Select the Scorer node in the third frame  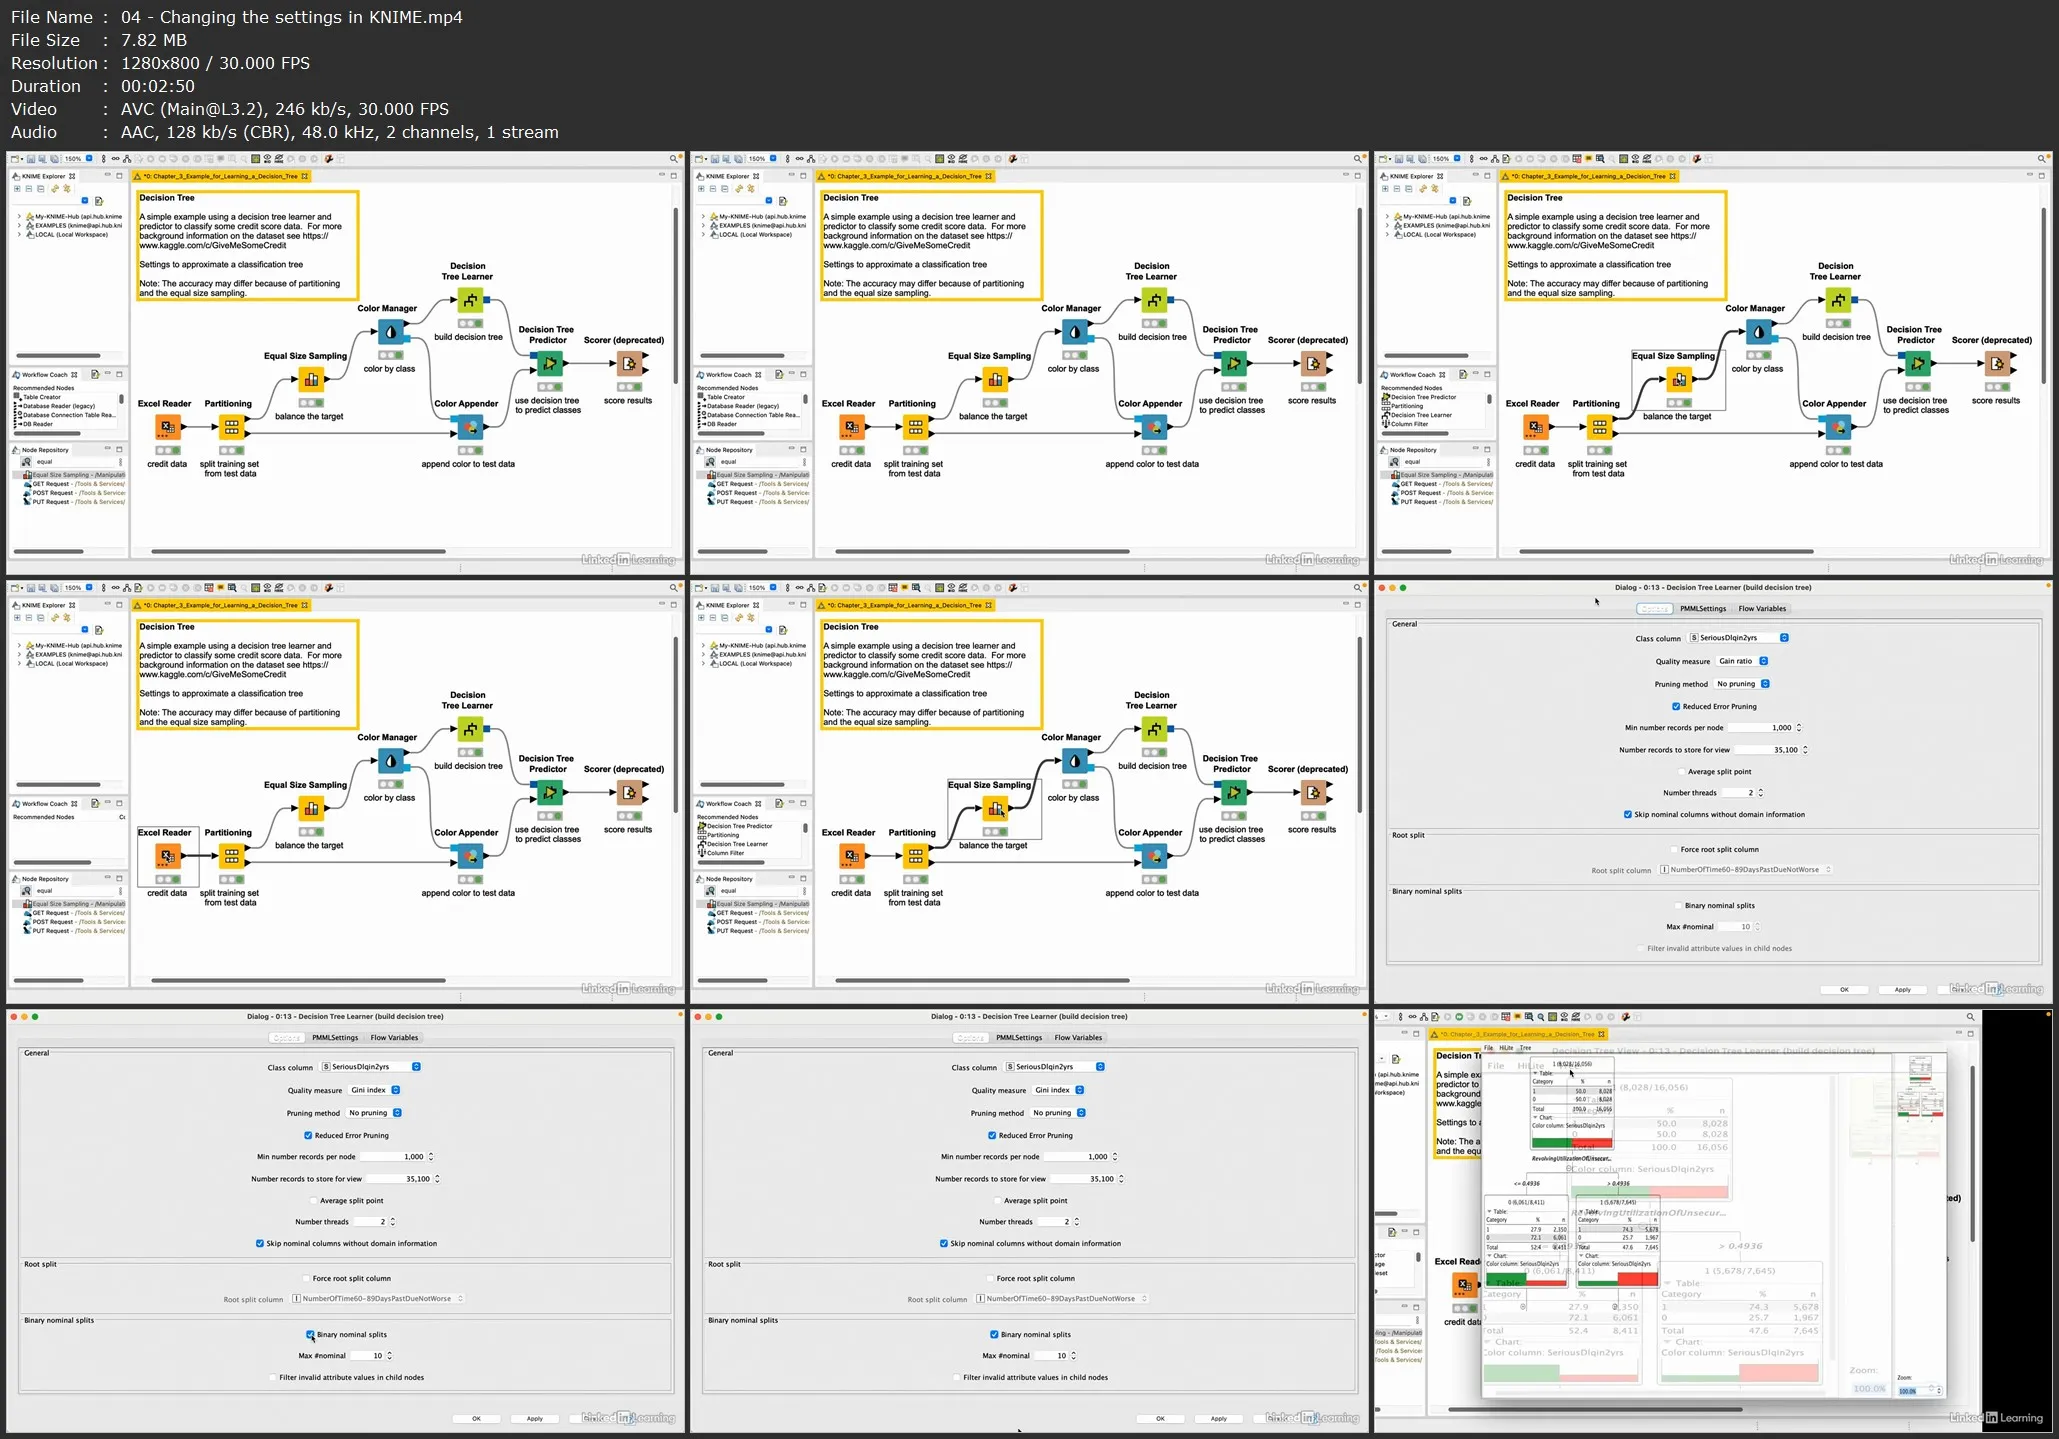tap(1997, 363)
